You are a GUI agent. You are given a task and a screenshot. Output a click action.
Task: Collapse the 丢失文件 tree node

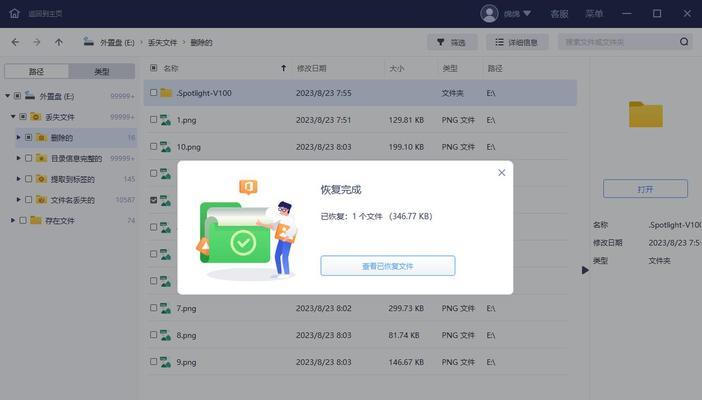13,116
